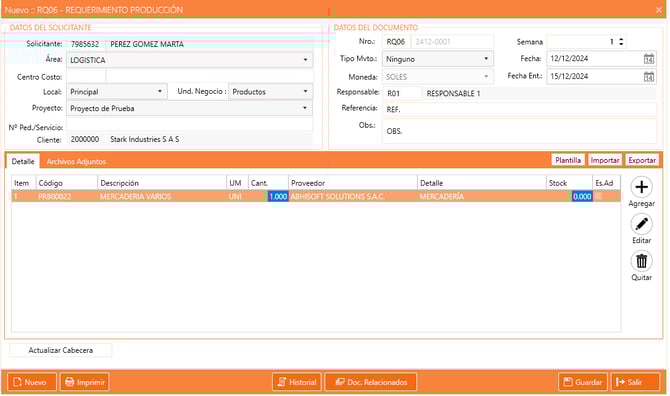Image resolution: width=670 pixels, height=396 pixels.
Task: Click the Nro. series field RQ06
Action: (396, 41)
